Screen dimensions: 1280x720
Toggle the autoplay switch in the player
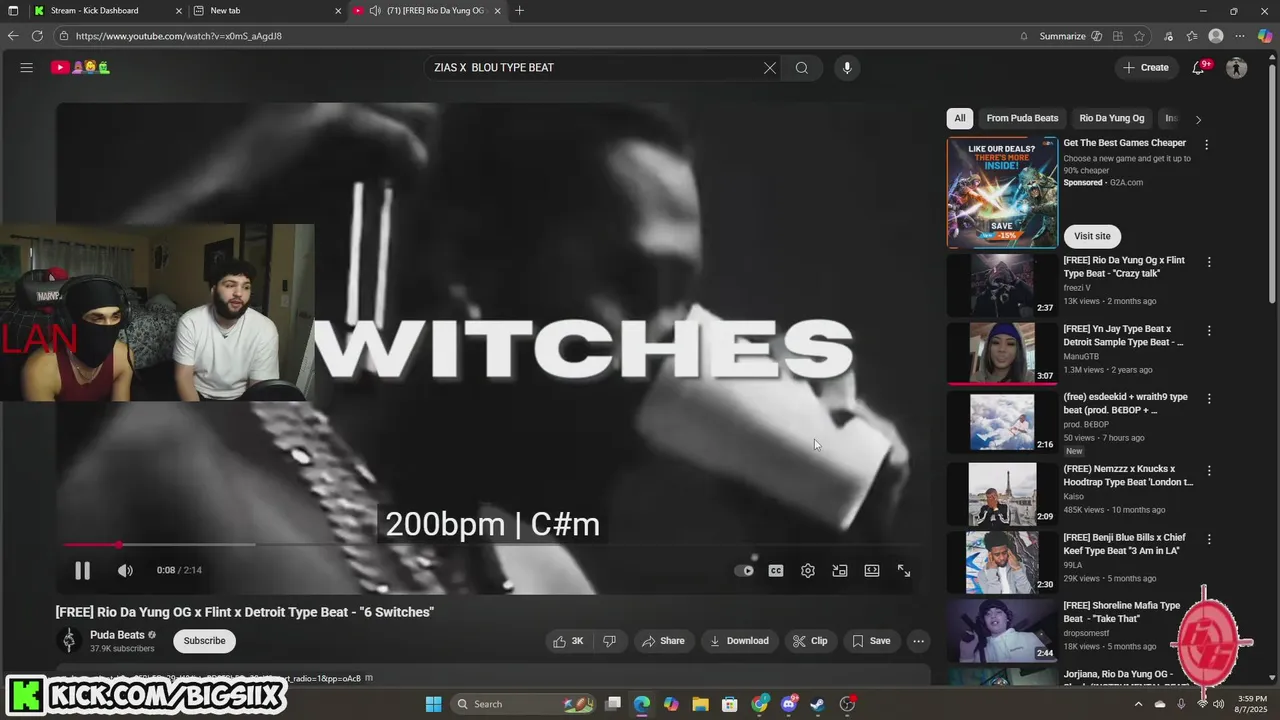(x=744, y=571)
